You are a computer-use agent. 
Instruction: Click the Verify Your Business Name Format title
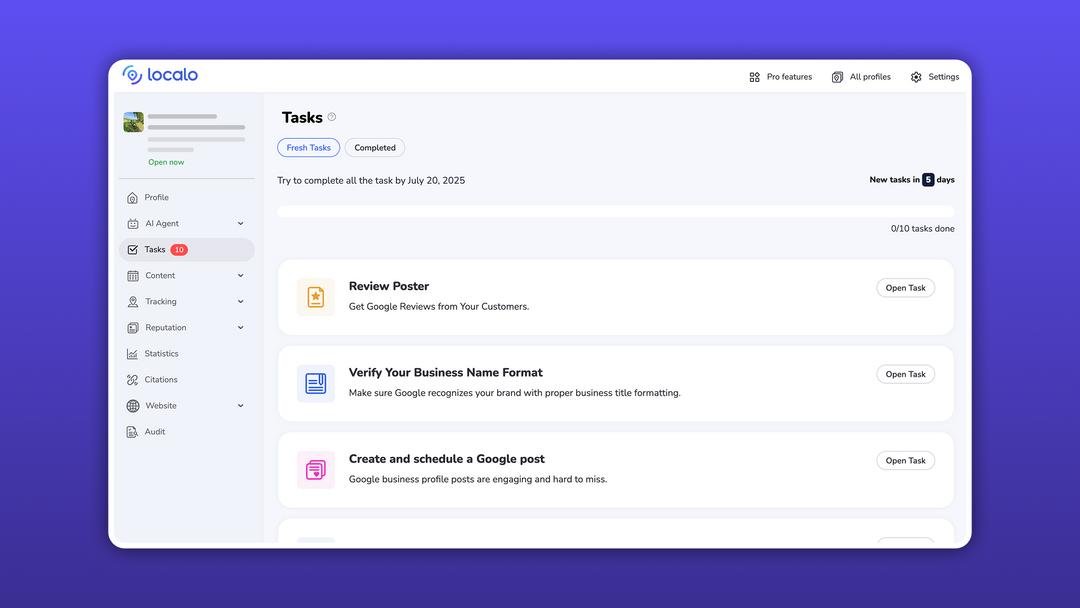[x=446, y=373]
